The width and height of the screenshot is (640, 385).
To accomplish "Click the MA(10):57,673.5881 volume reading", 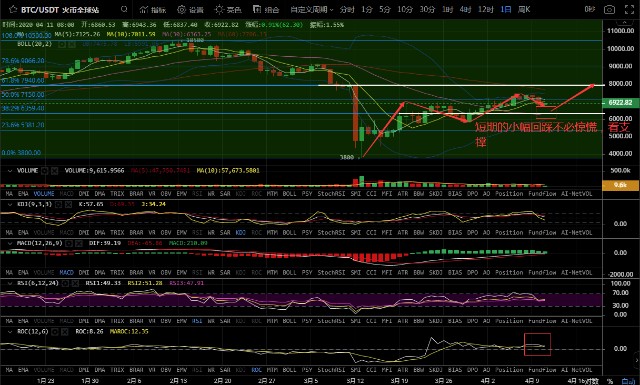I will [228, 171].
